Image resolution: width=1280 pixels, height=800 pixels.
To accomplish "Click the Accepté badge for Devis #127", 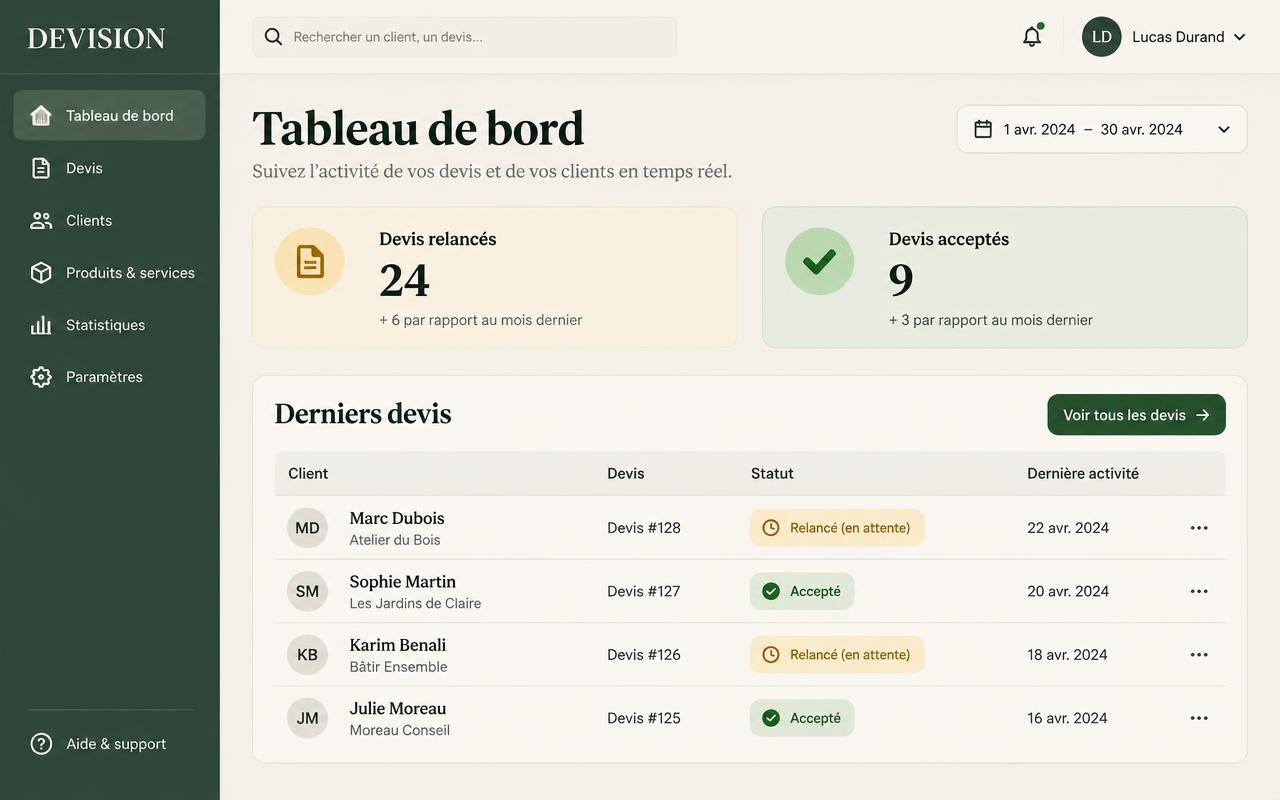I will pyautogui.click(x=802, y=591).
